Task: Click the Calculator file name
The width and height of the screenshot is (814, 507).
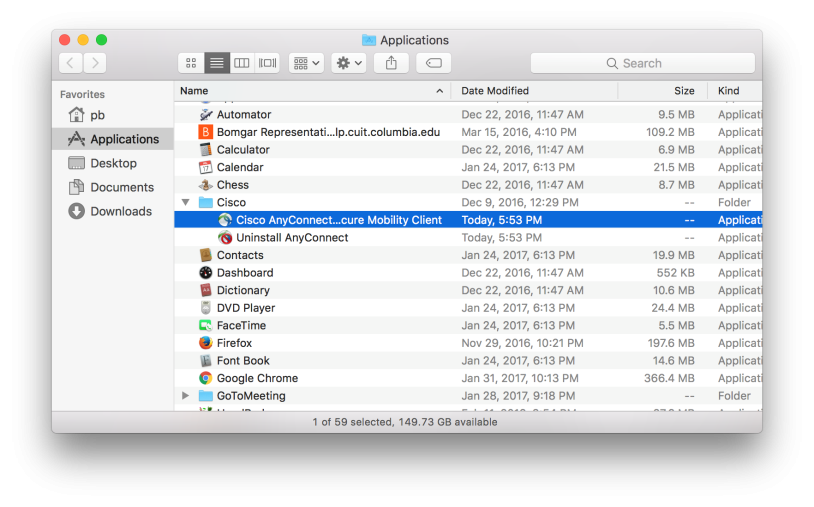Action: pos(243,149)
